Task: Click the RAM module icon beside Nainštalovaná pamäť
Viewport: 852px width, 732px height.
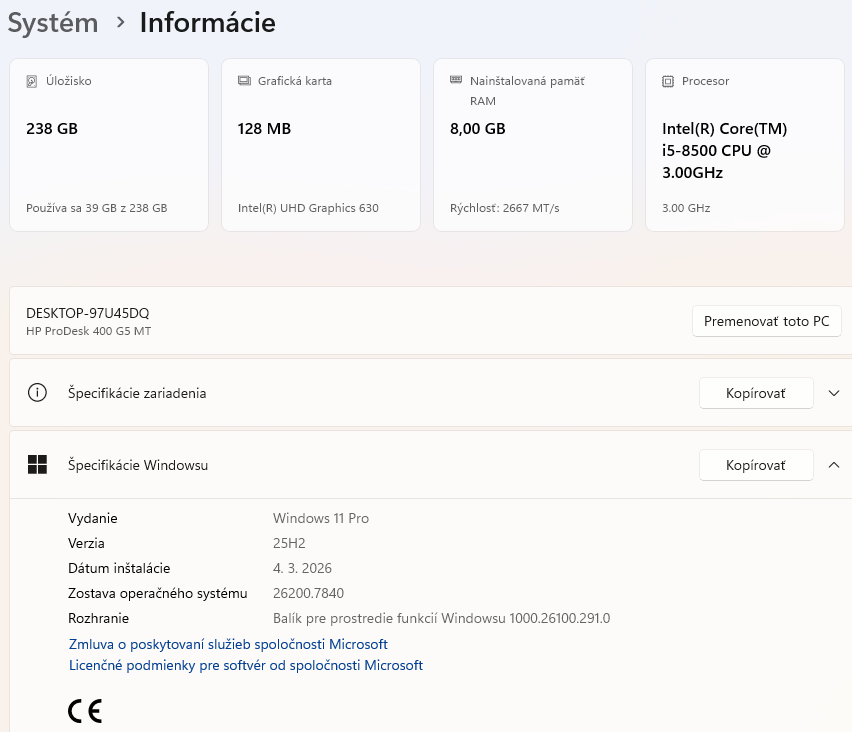Action: click(456, 80)
